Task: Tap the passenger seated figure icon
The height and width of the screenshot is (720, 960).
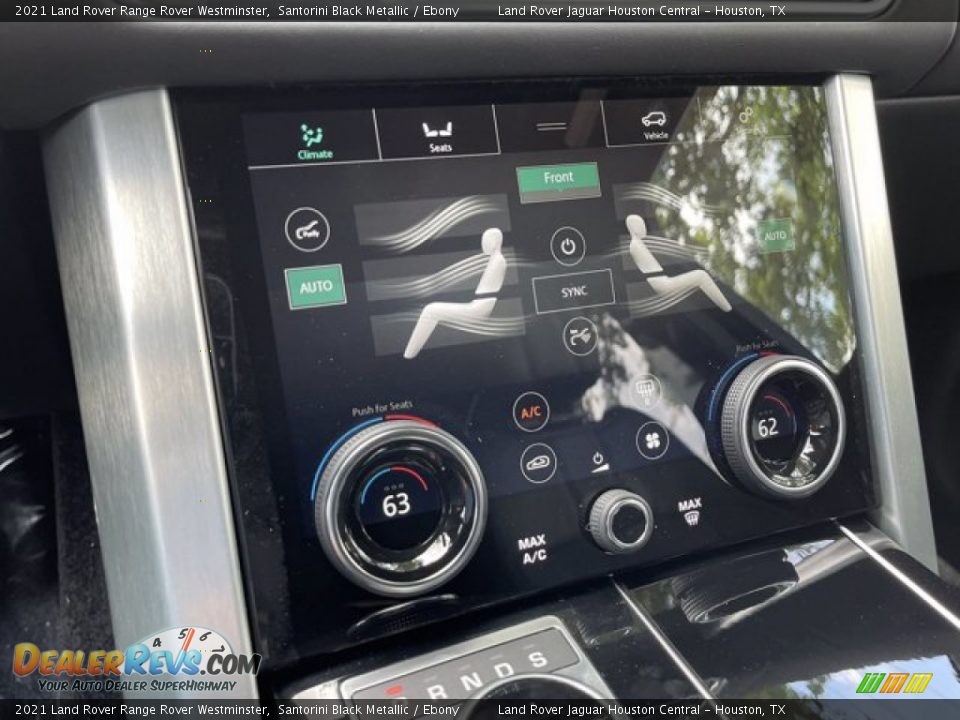Action: pyautogui.click(x=677, y=263)
